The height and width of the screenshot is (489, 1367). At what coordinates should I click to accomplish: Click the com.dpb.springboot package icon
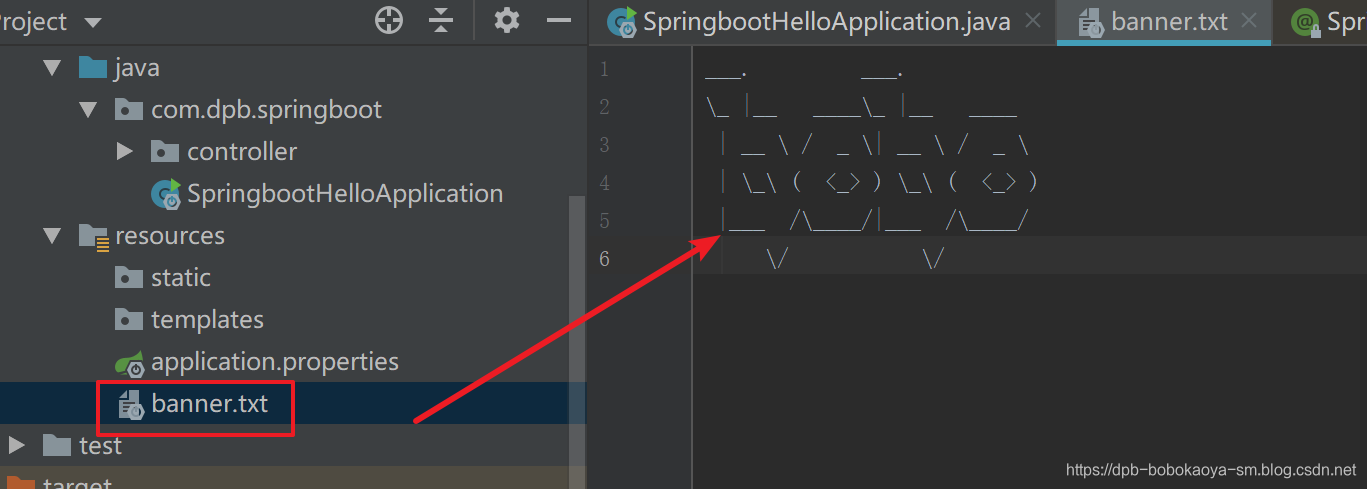click(x=129, y=109)
